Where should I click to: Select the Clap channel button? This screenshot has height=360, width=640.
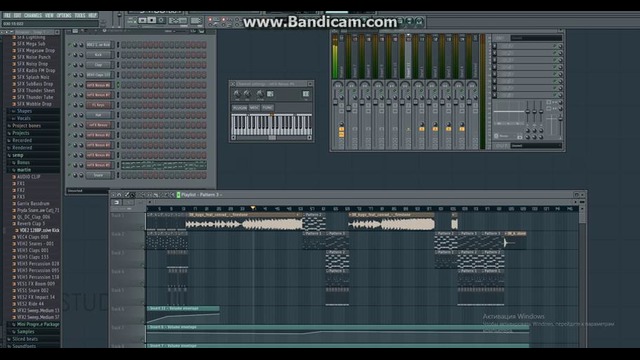[x=98, y=65]
